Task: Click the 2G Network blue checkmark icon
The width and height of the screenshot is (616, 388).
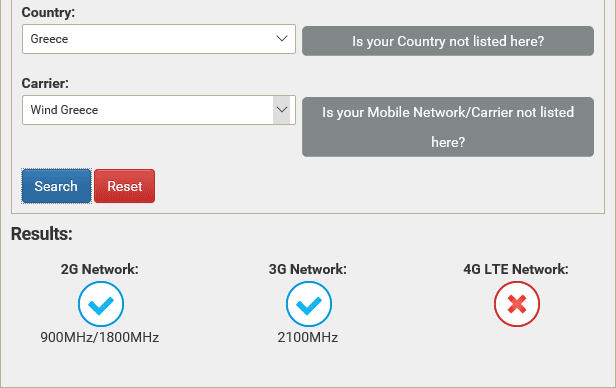Action: pos(101,304)
